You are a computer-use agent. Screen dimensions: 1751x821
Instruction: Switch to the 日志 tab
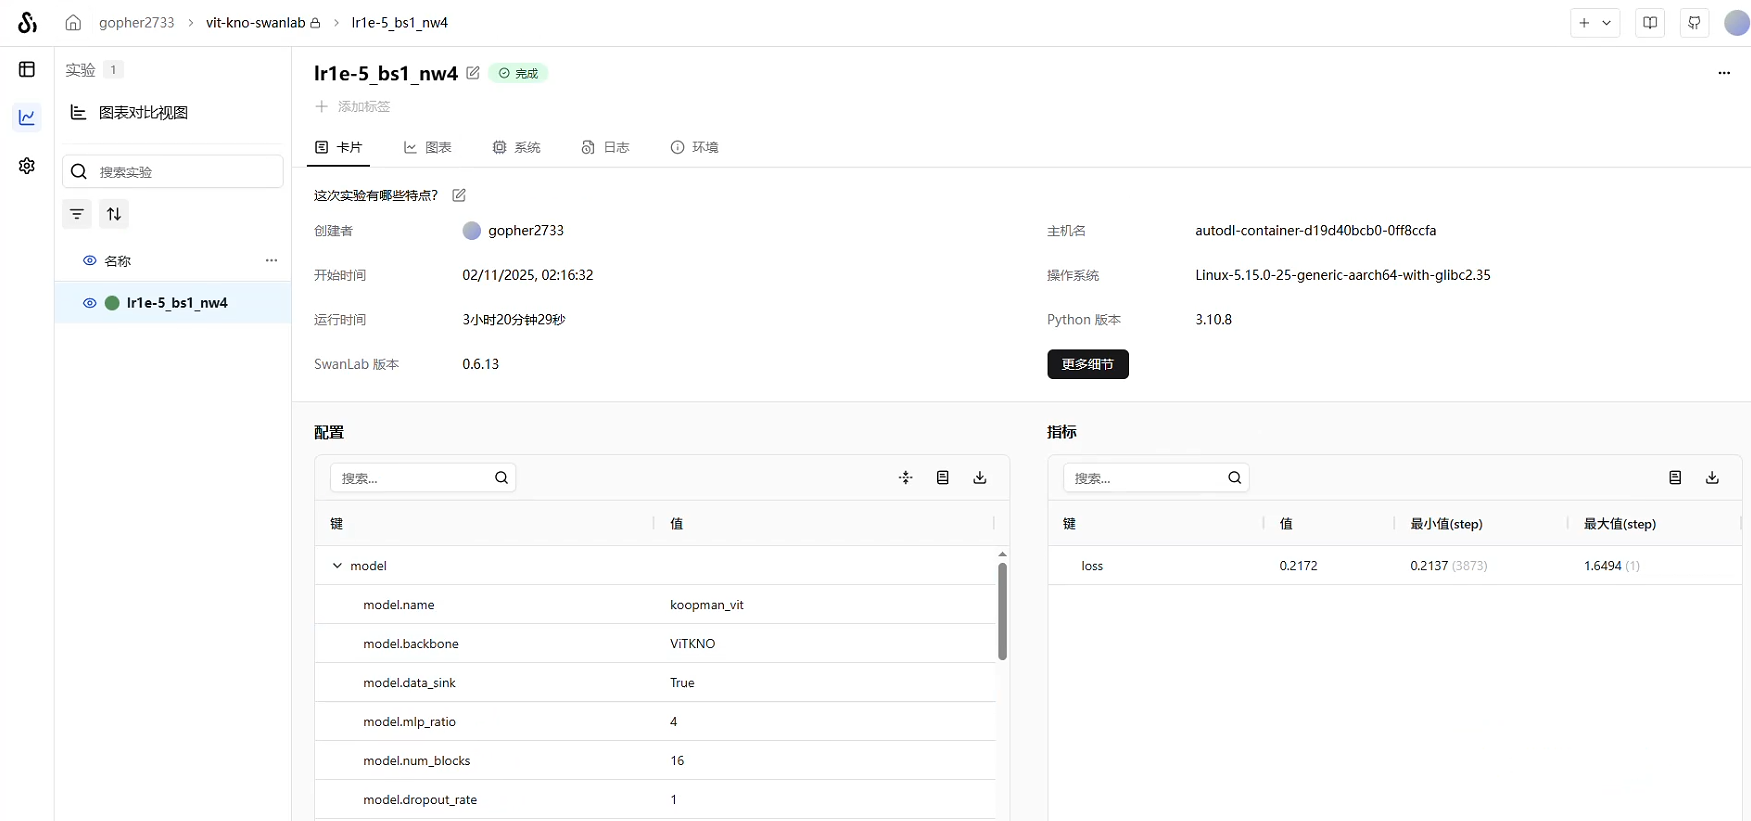pos(606,147)
